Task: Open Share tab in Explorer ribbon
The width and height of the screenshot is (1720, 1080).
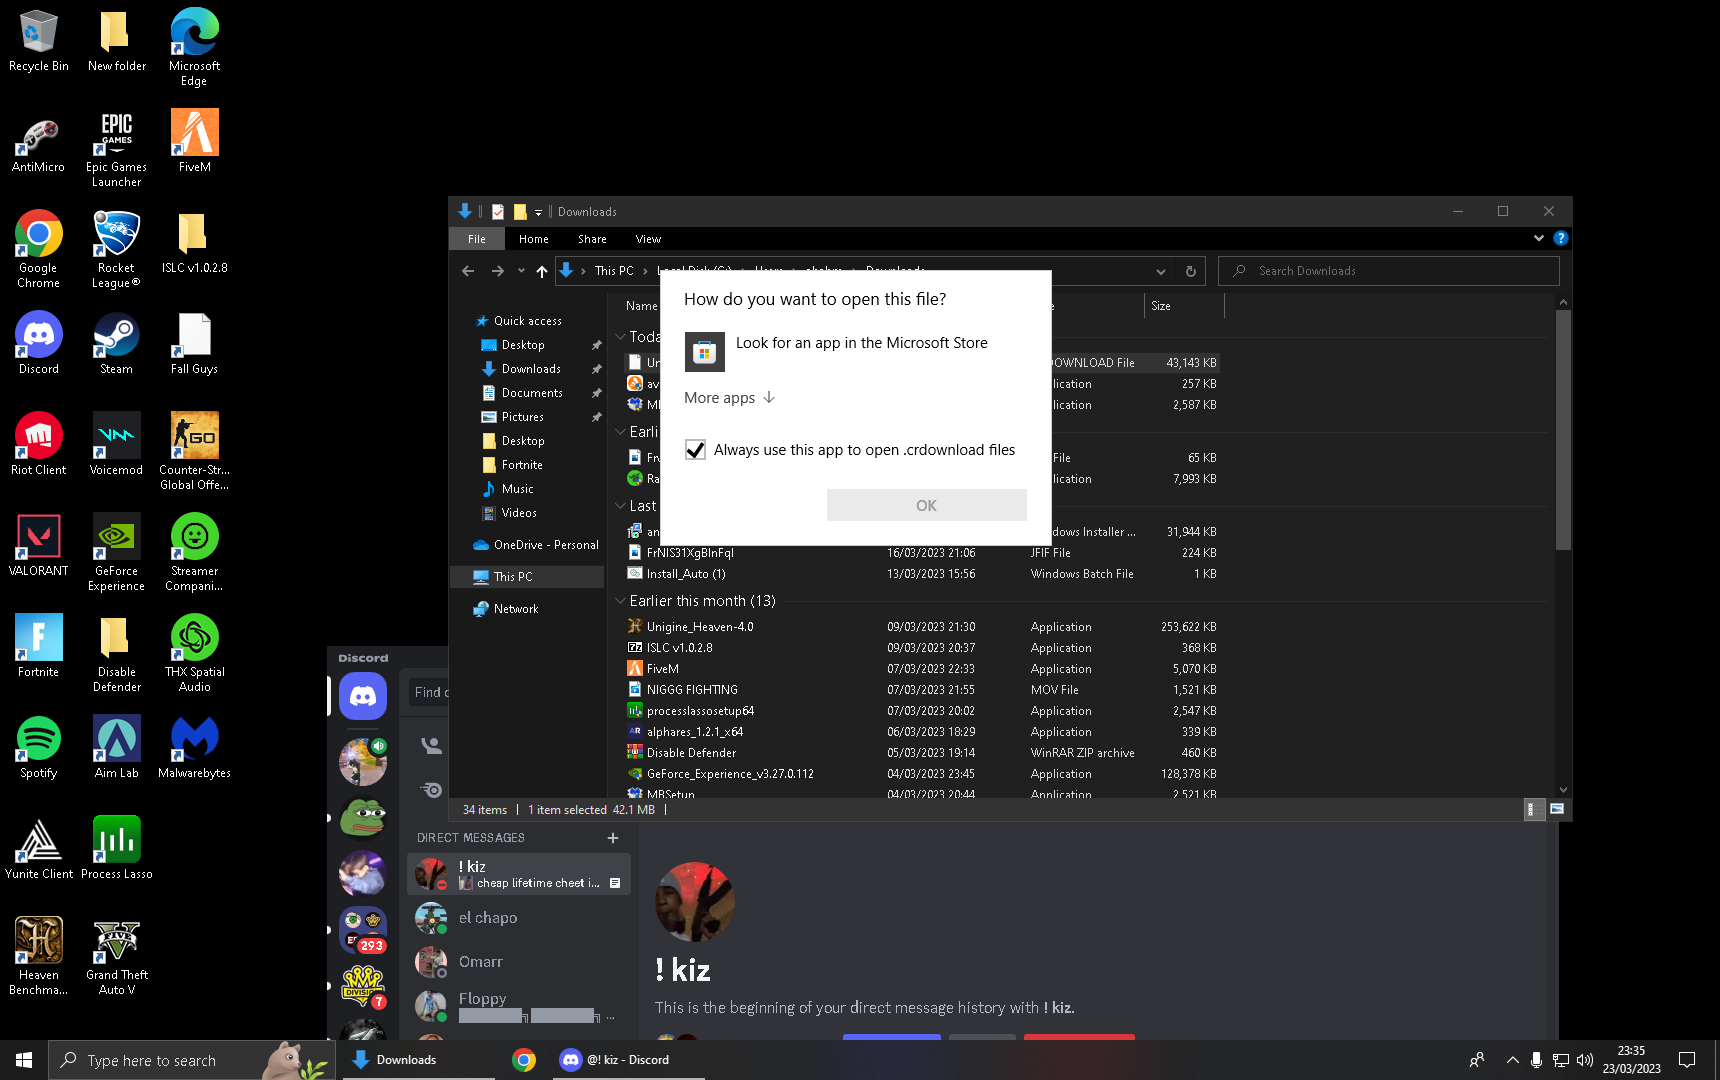Action: coord(592,239)
